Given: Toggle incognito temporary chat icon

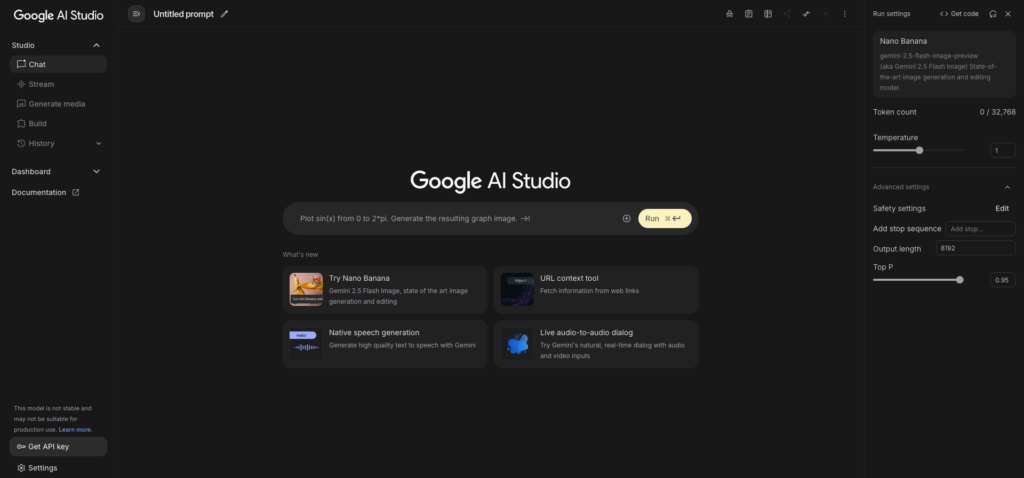Looking at the screenshot, I should (x=729, y=14).
